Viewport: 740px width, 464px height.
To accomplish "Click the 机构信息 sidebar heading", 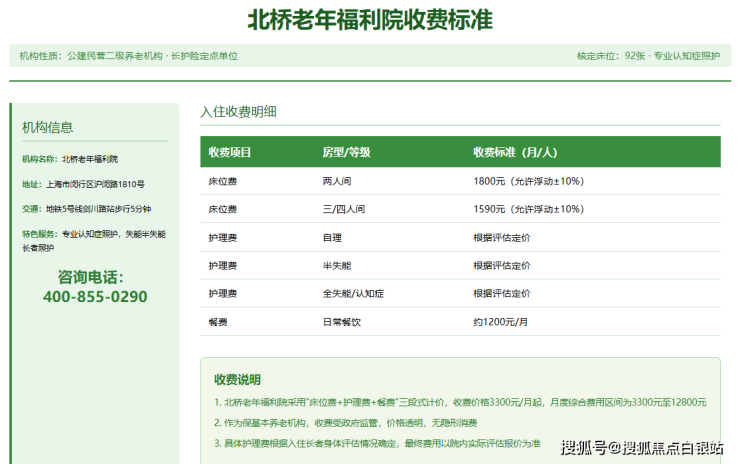I will 48,127.
